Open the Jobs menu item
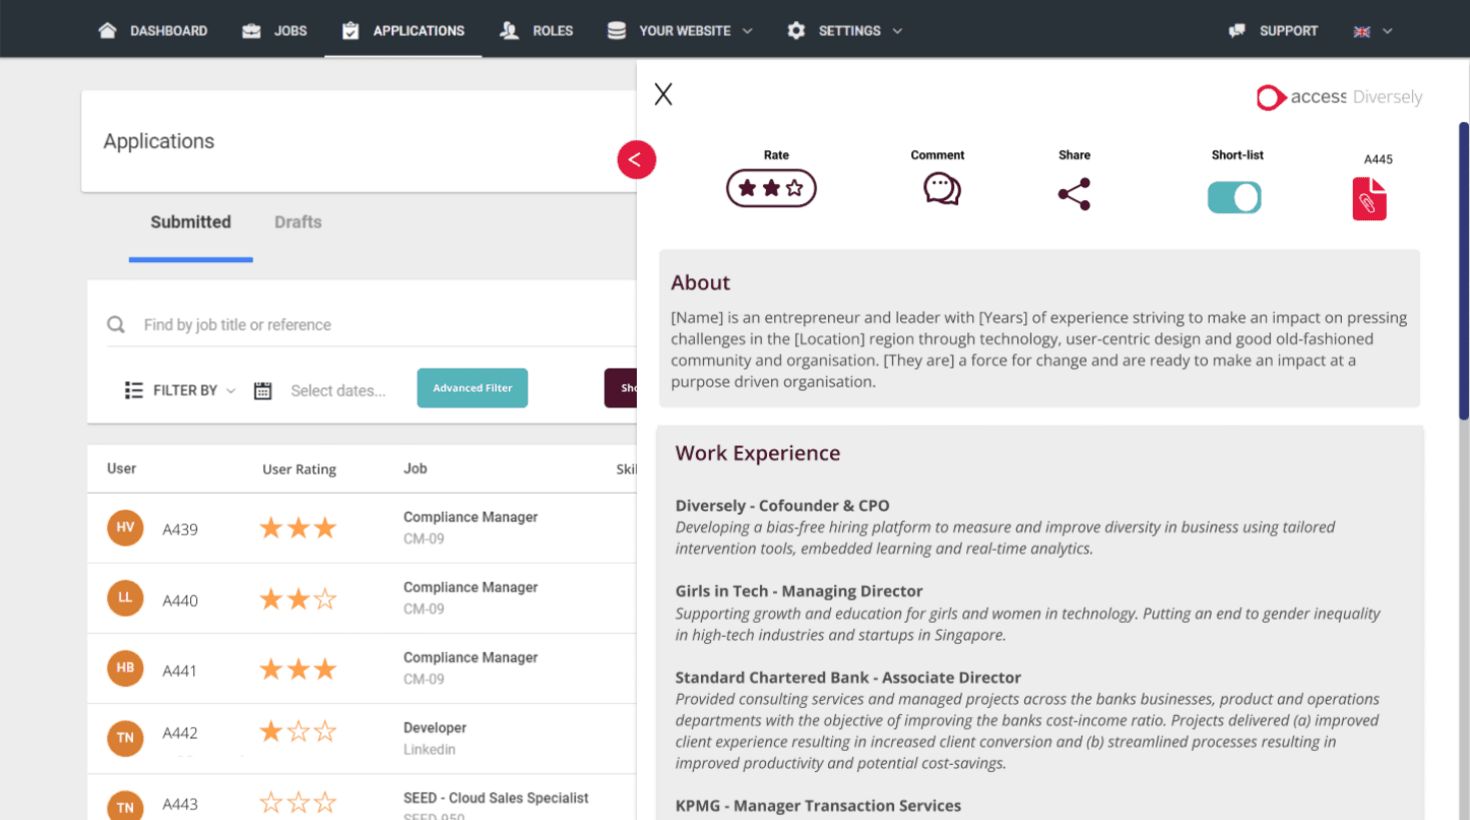Image resolution: width=1470 pixels, height=820 pixels. (x=275, y=31)
